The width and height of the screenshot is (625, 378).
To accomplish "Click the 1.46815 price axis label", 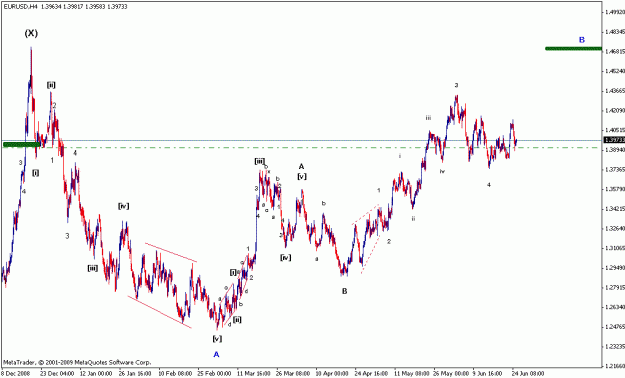I will point(616,51).
